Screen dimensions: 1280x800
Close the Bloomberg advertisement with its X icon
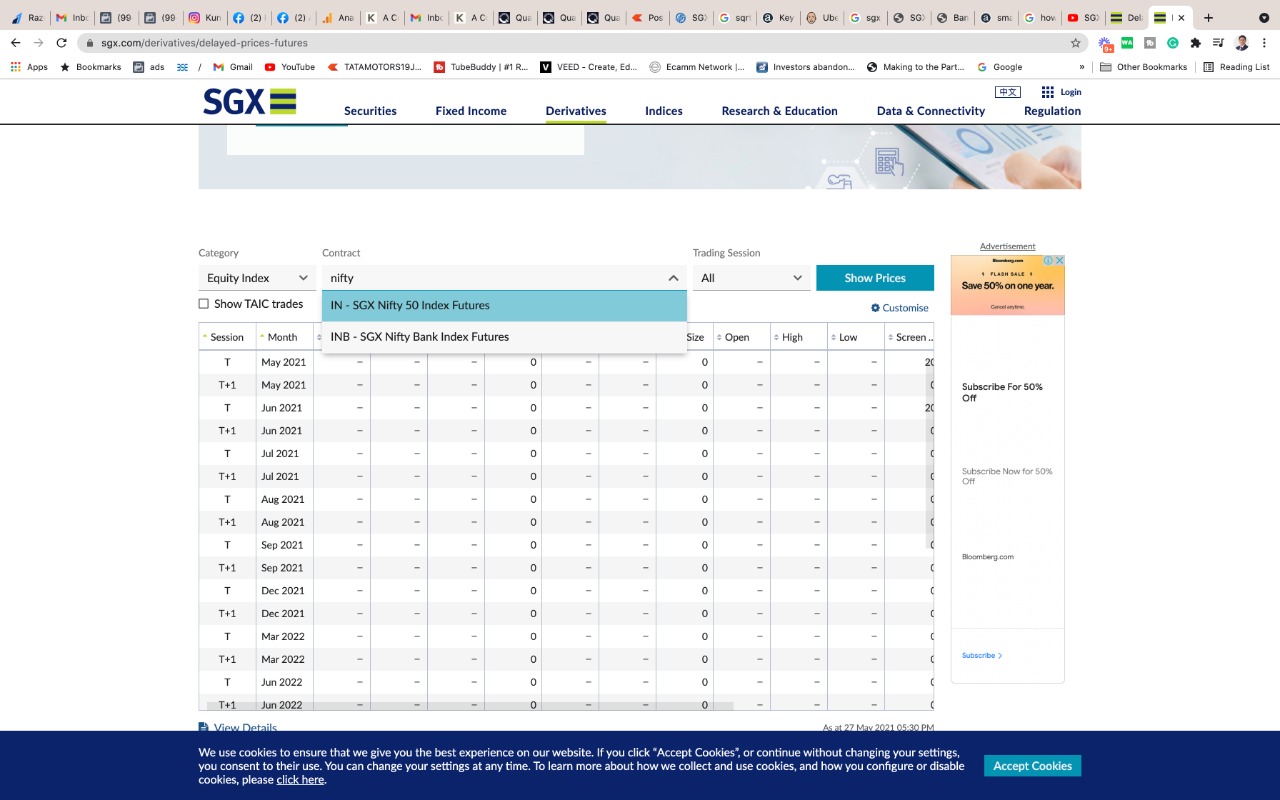(x=1060, y=259)
